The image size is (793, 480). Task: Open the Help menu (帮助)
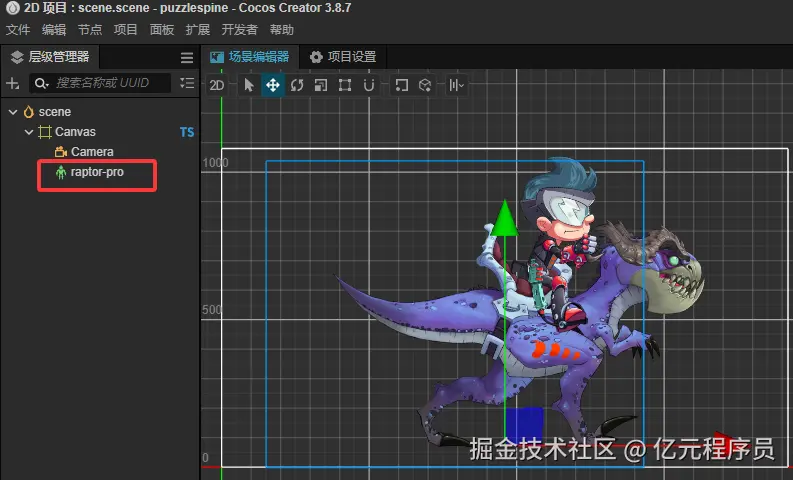(281, 30)
